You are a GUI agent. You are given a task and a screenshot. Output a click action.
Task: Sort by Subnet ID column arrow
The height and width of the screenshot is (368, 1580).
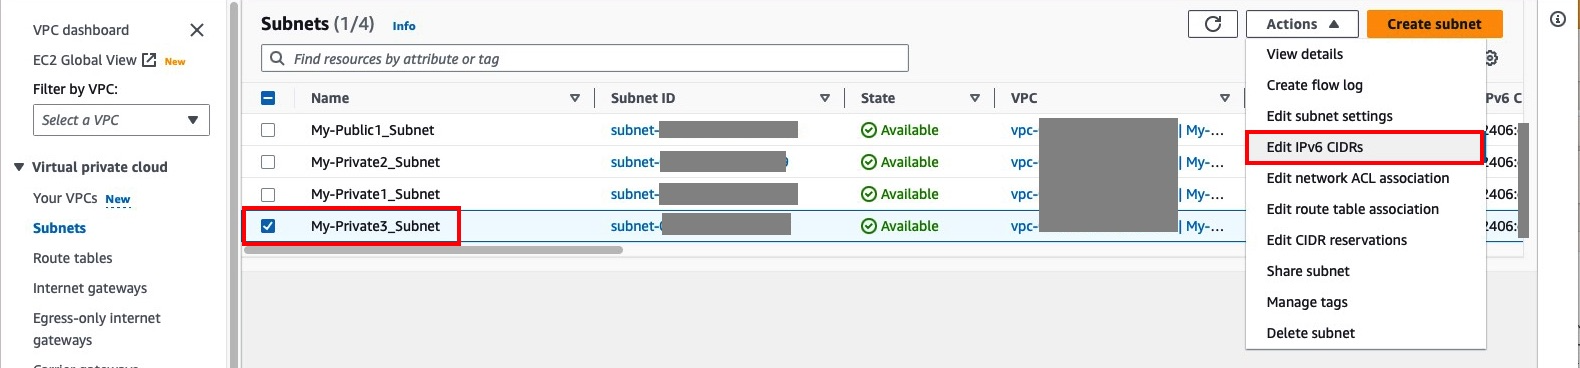(825, 98)
